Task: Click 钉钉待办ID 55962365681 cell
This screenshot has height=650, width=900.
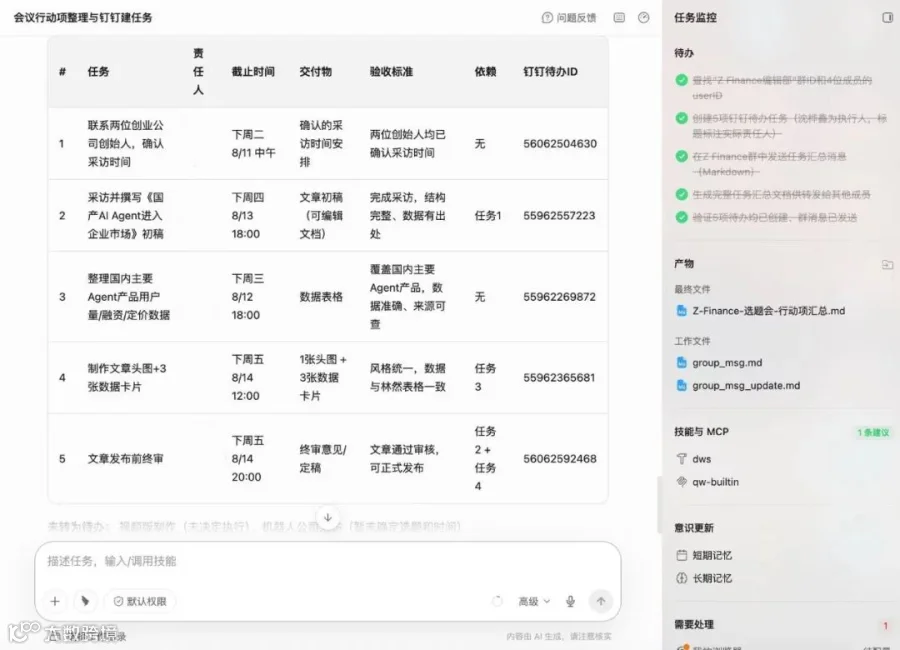Action: (x=559, y=378)
